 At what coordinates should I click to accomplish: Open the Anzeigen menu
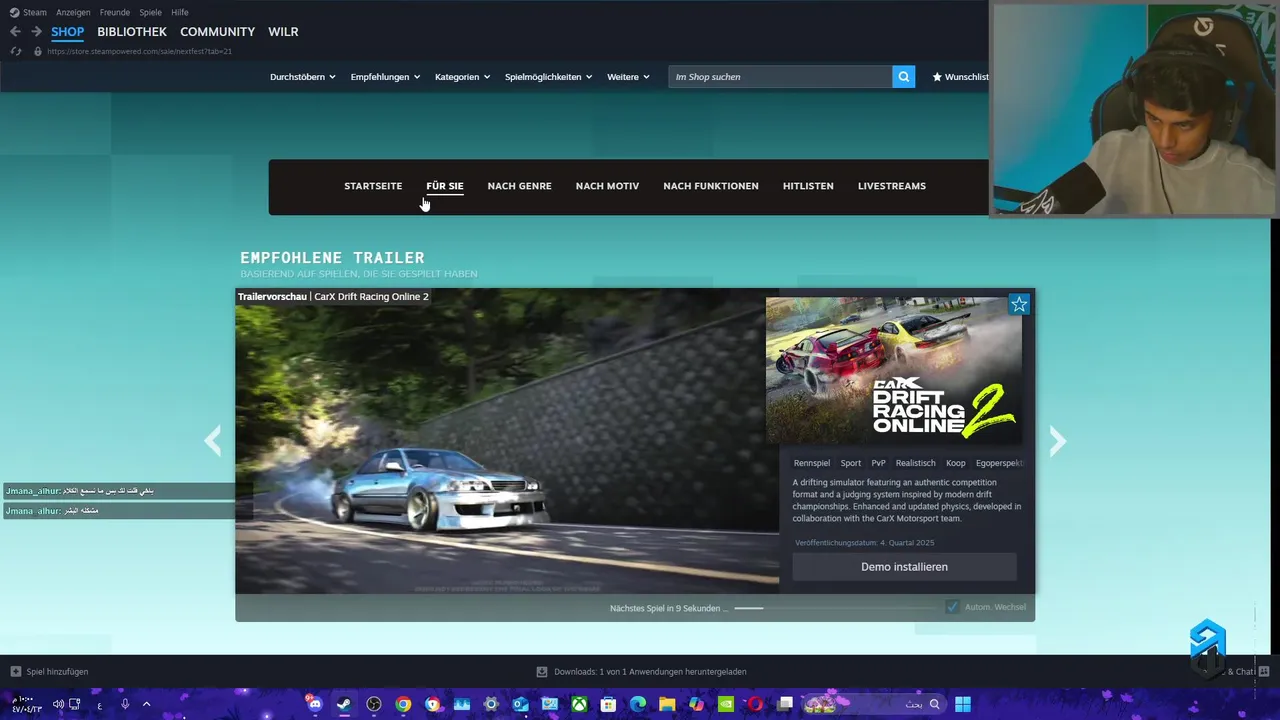tap(74, 12)
